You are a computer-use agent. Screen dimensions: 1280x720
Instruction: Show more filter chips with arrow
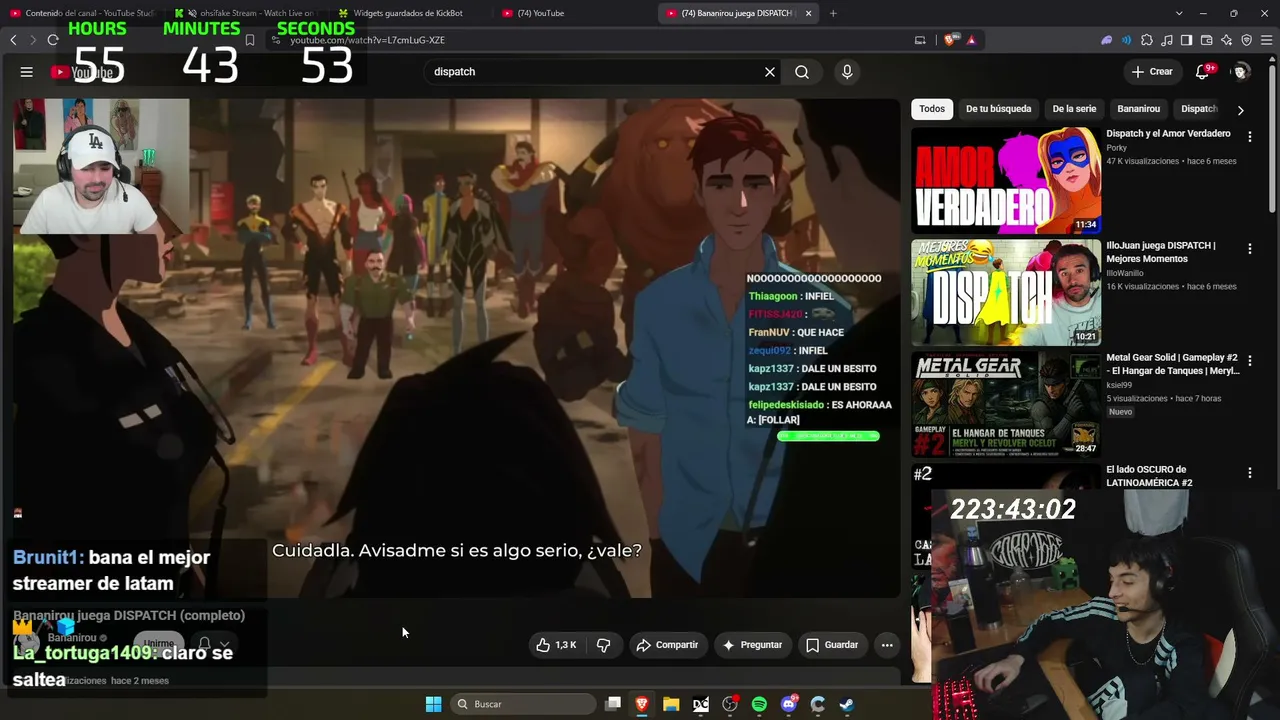[x=1240, y=110]
